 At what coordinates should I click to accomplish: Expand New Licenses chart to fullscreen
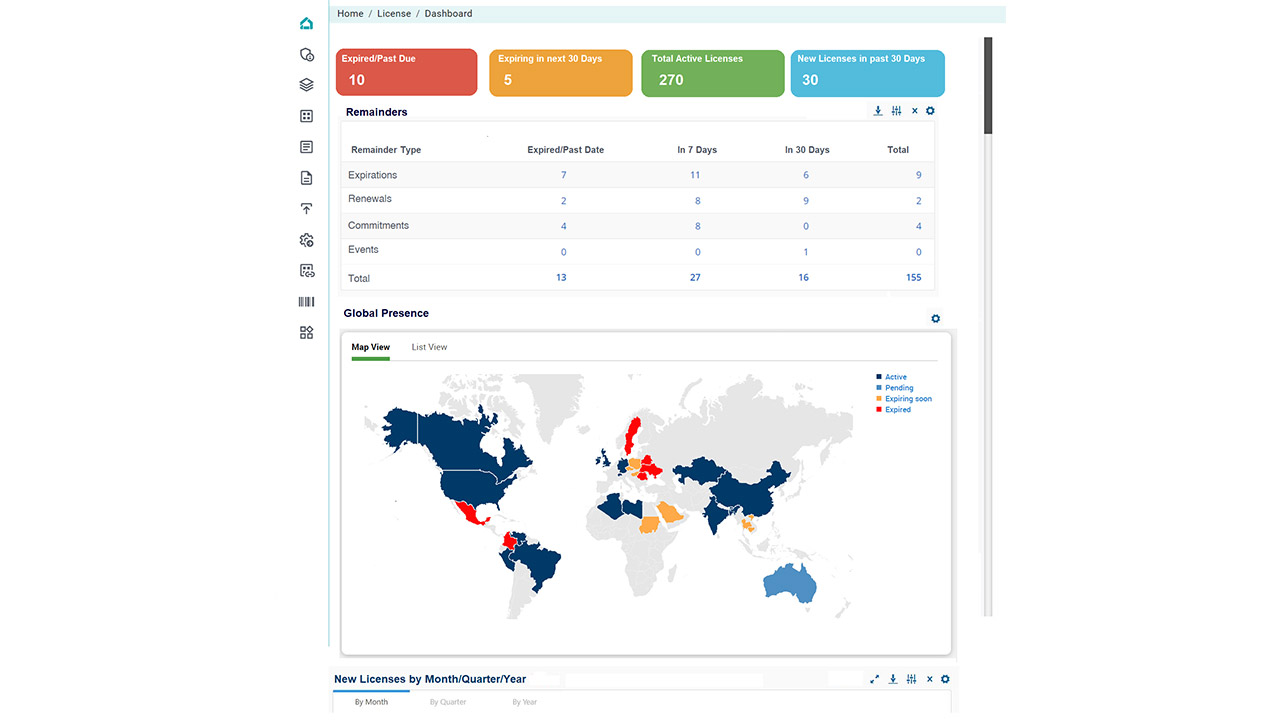[x=875, y=679]
